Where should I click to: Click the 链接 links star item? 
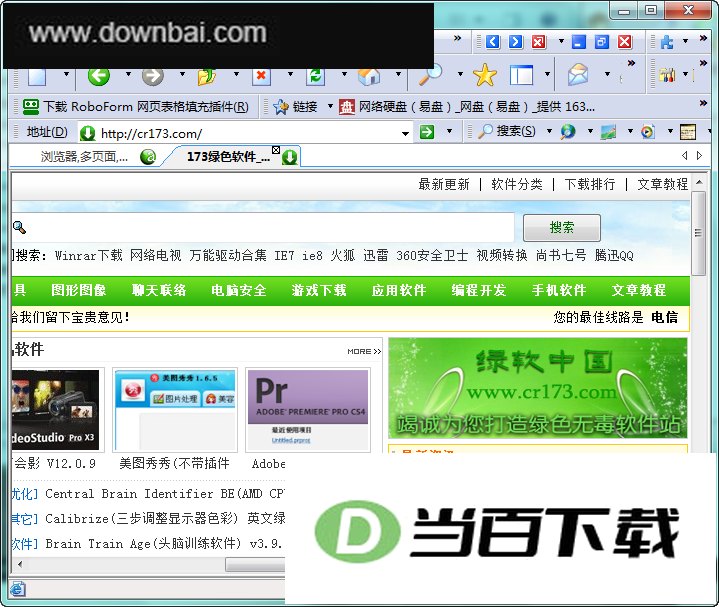point(295,107)
